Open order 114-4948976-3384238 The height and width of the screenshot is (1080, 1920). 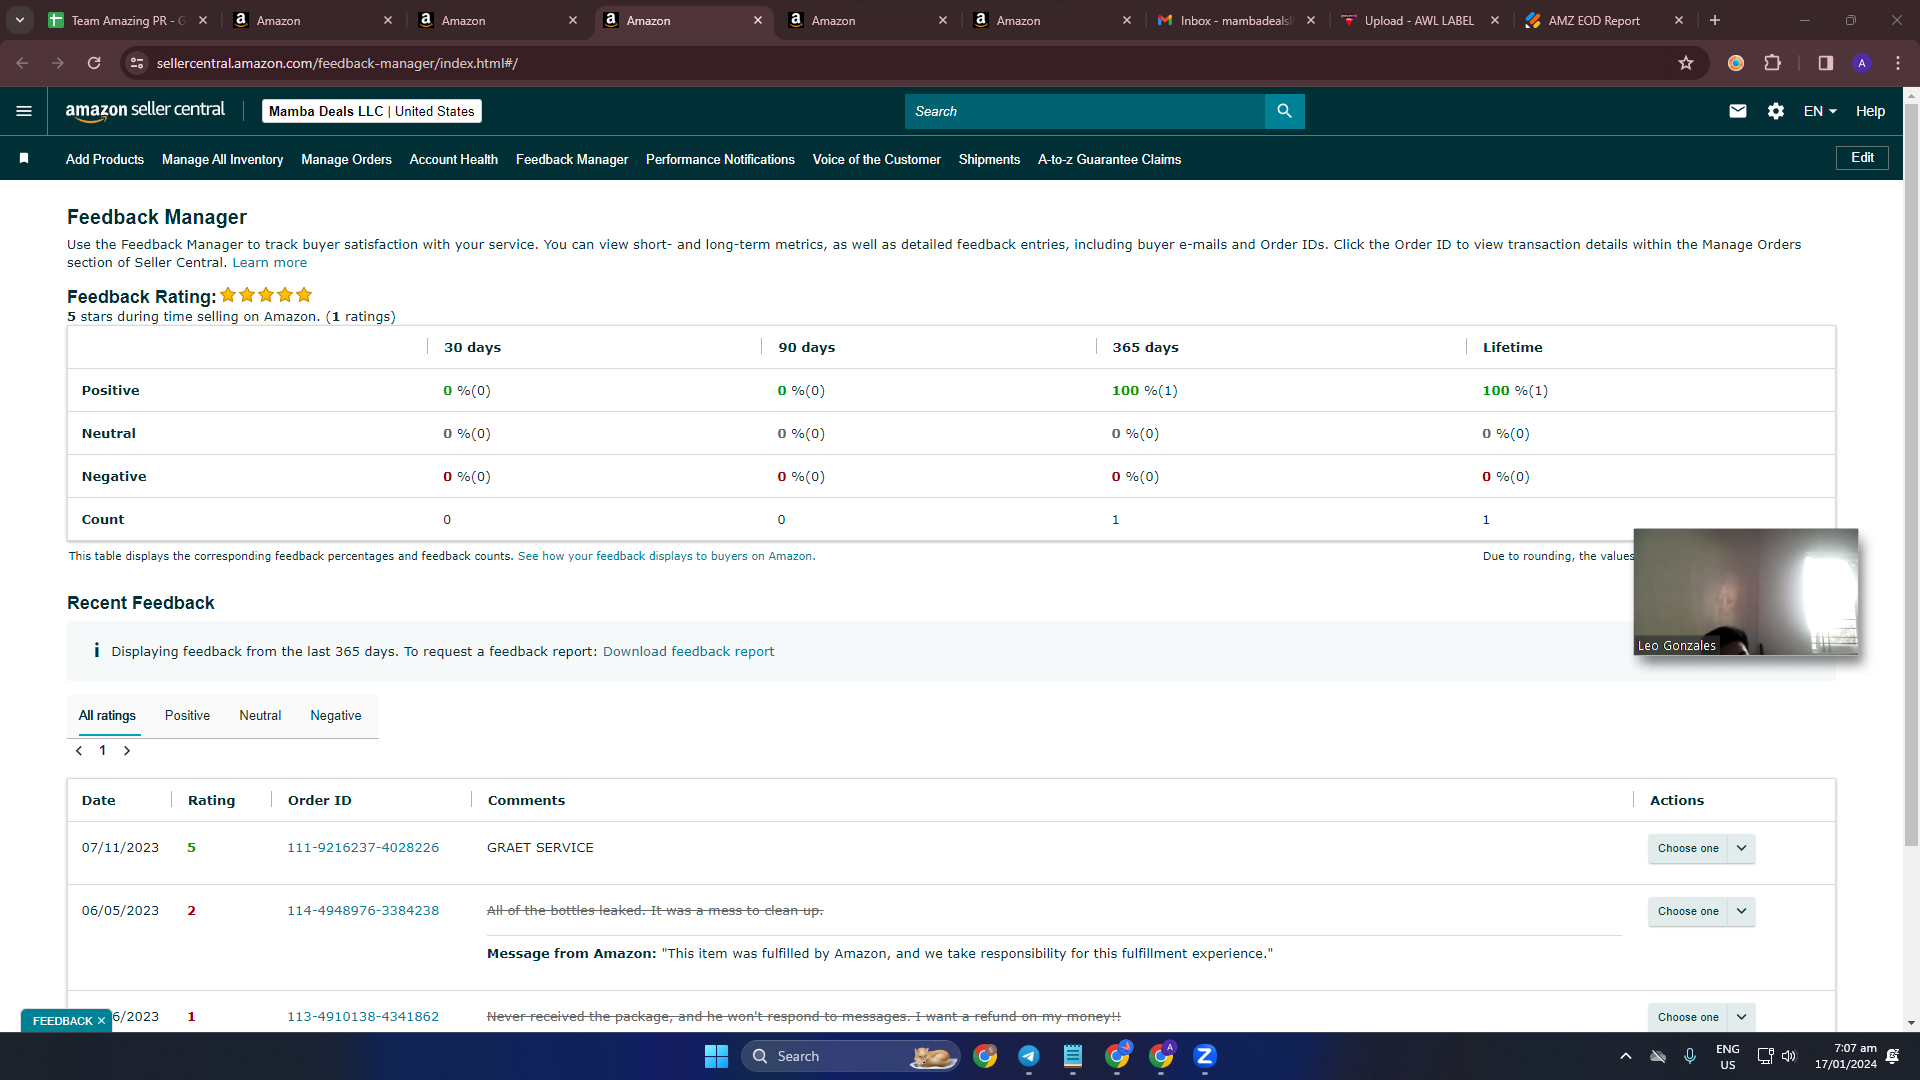[363, 911]
